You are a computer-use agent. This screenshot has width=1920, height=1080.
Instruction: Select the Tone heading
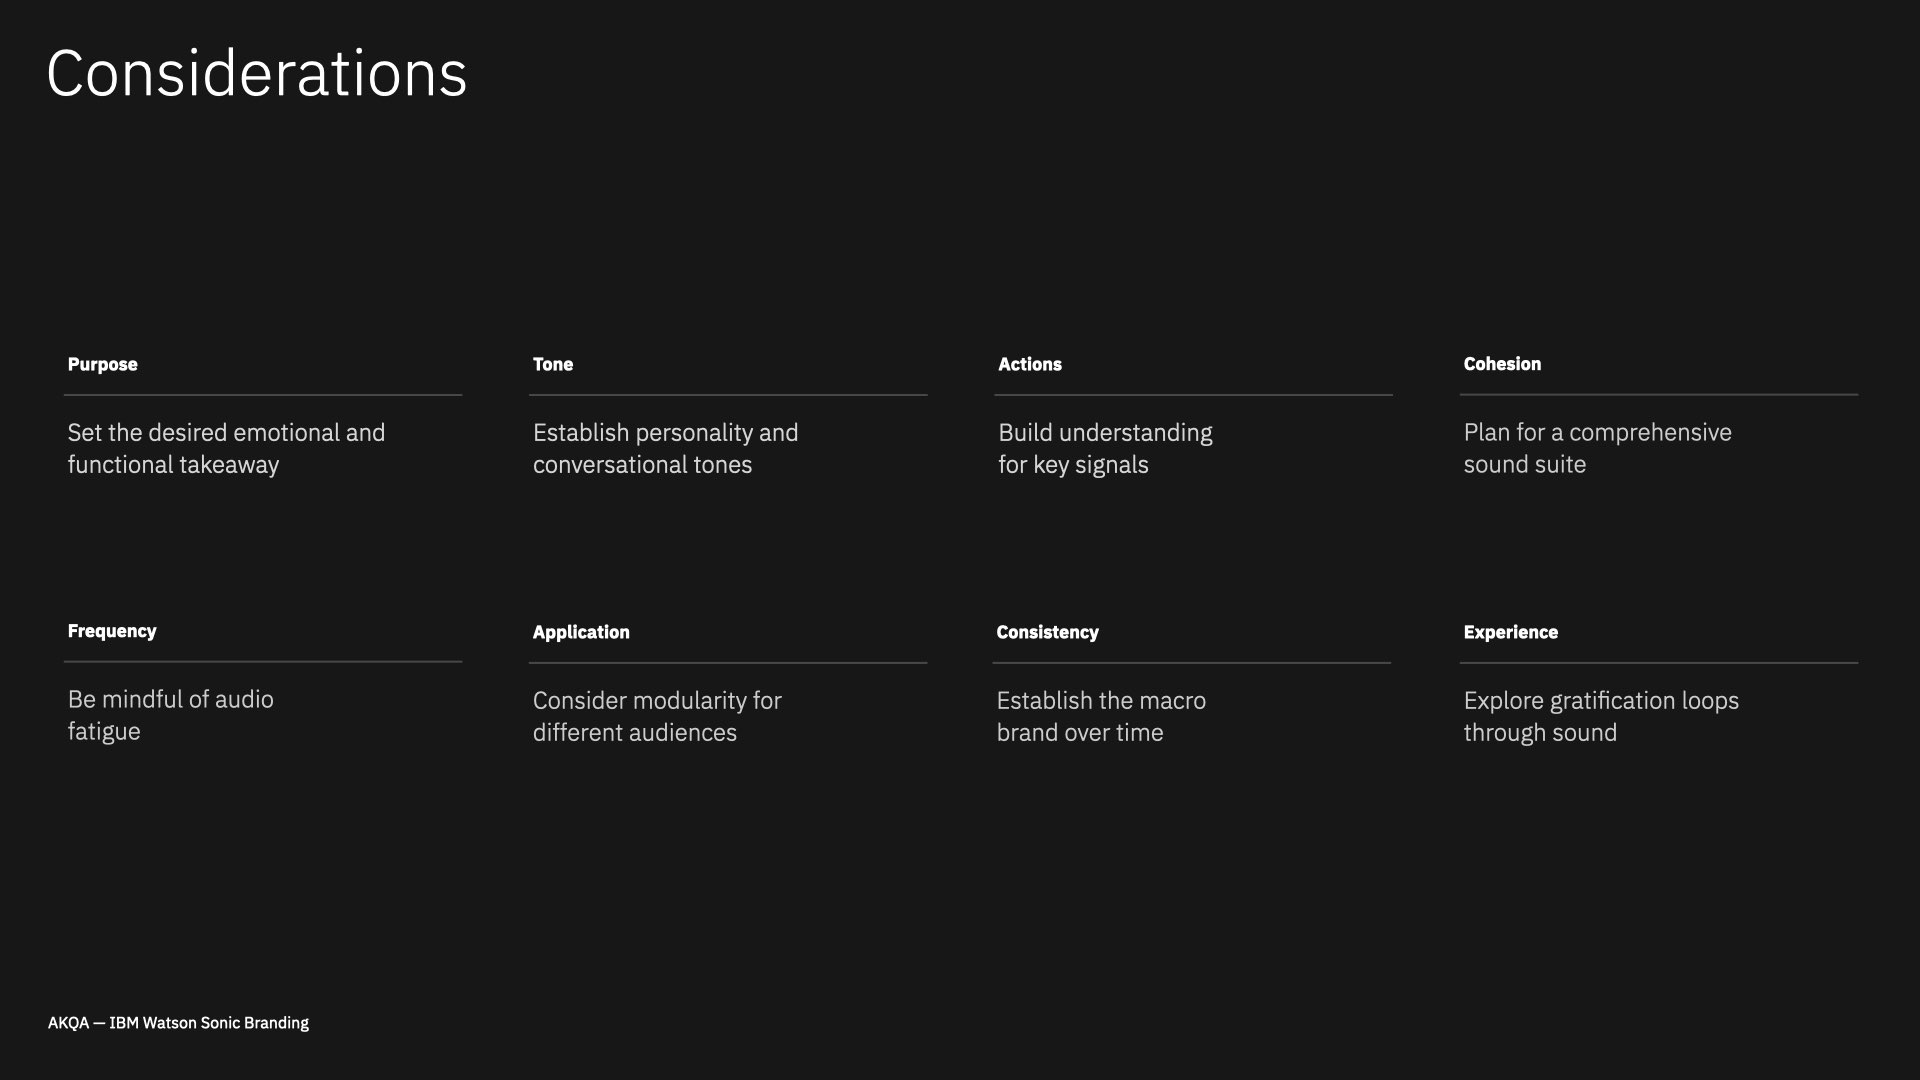point(552,364)
